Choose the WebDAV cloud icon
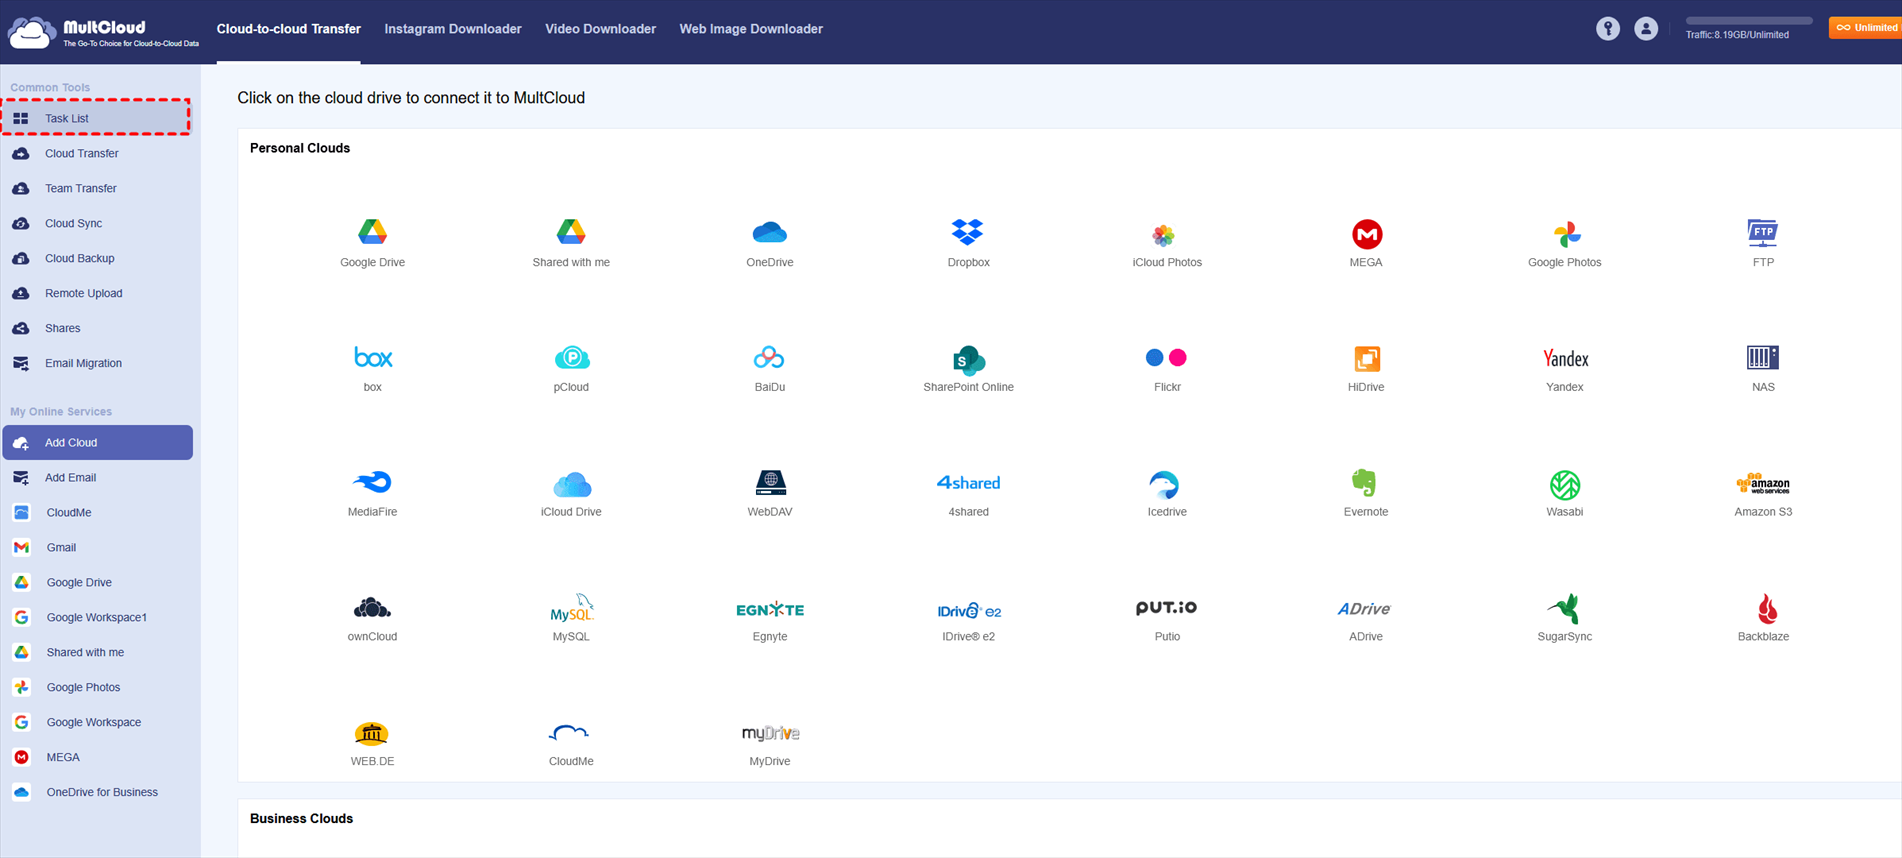The width and height of the screenshot is (1902, 858). pos(769,484)
